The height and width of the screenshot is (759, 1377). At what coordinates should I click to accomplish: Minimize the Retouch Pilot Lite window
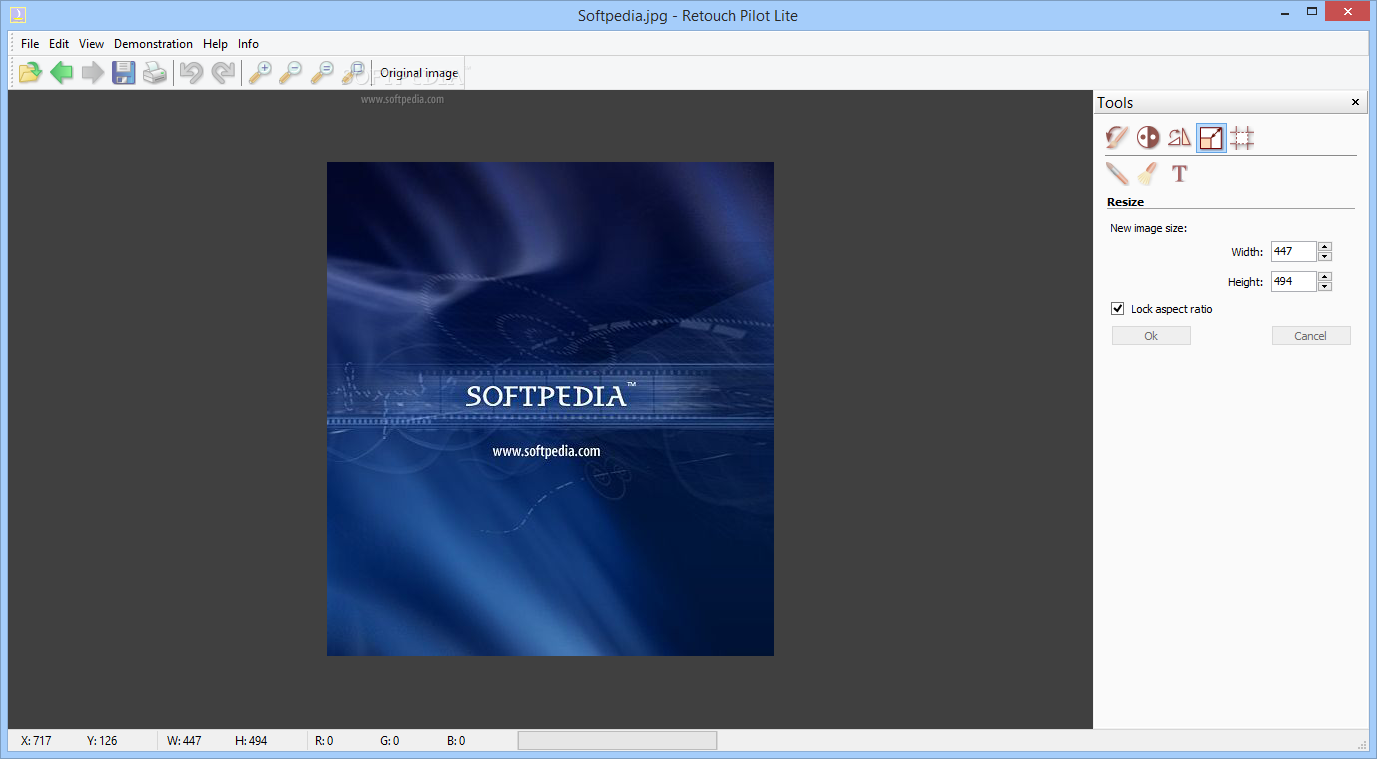click(x=1286, y=13)
